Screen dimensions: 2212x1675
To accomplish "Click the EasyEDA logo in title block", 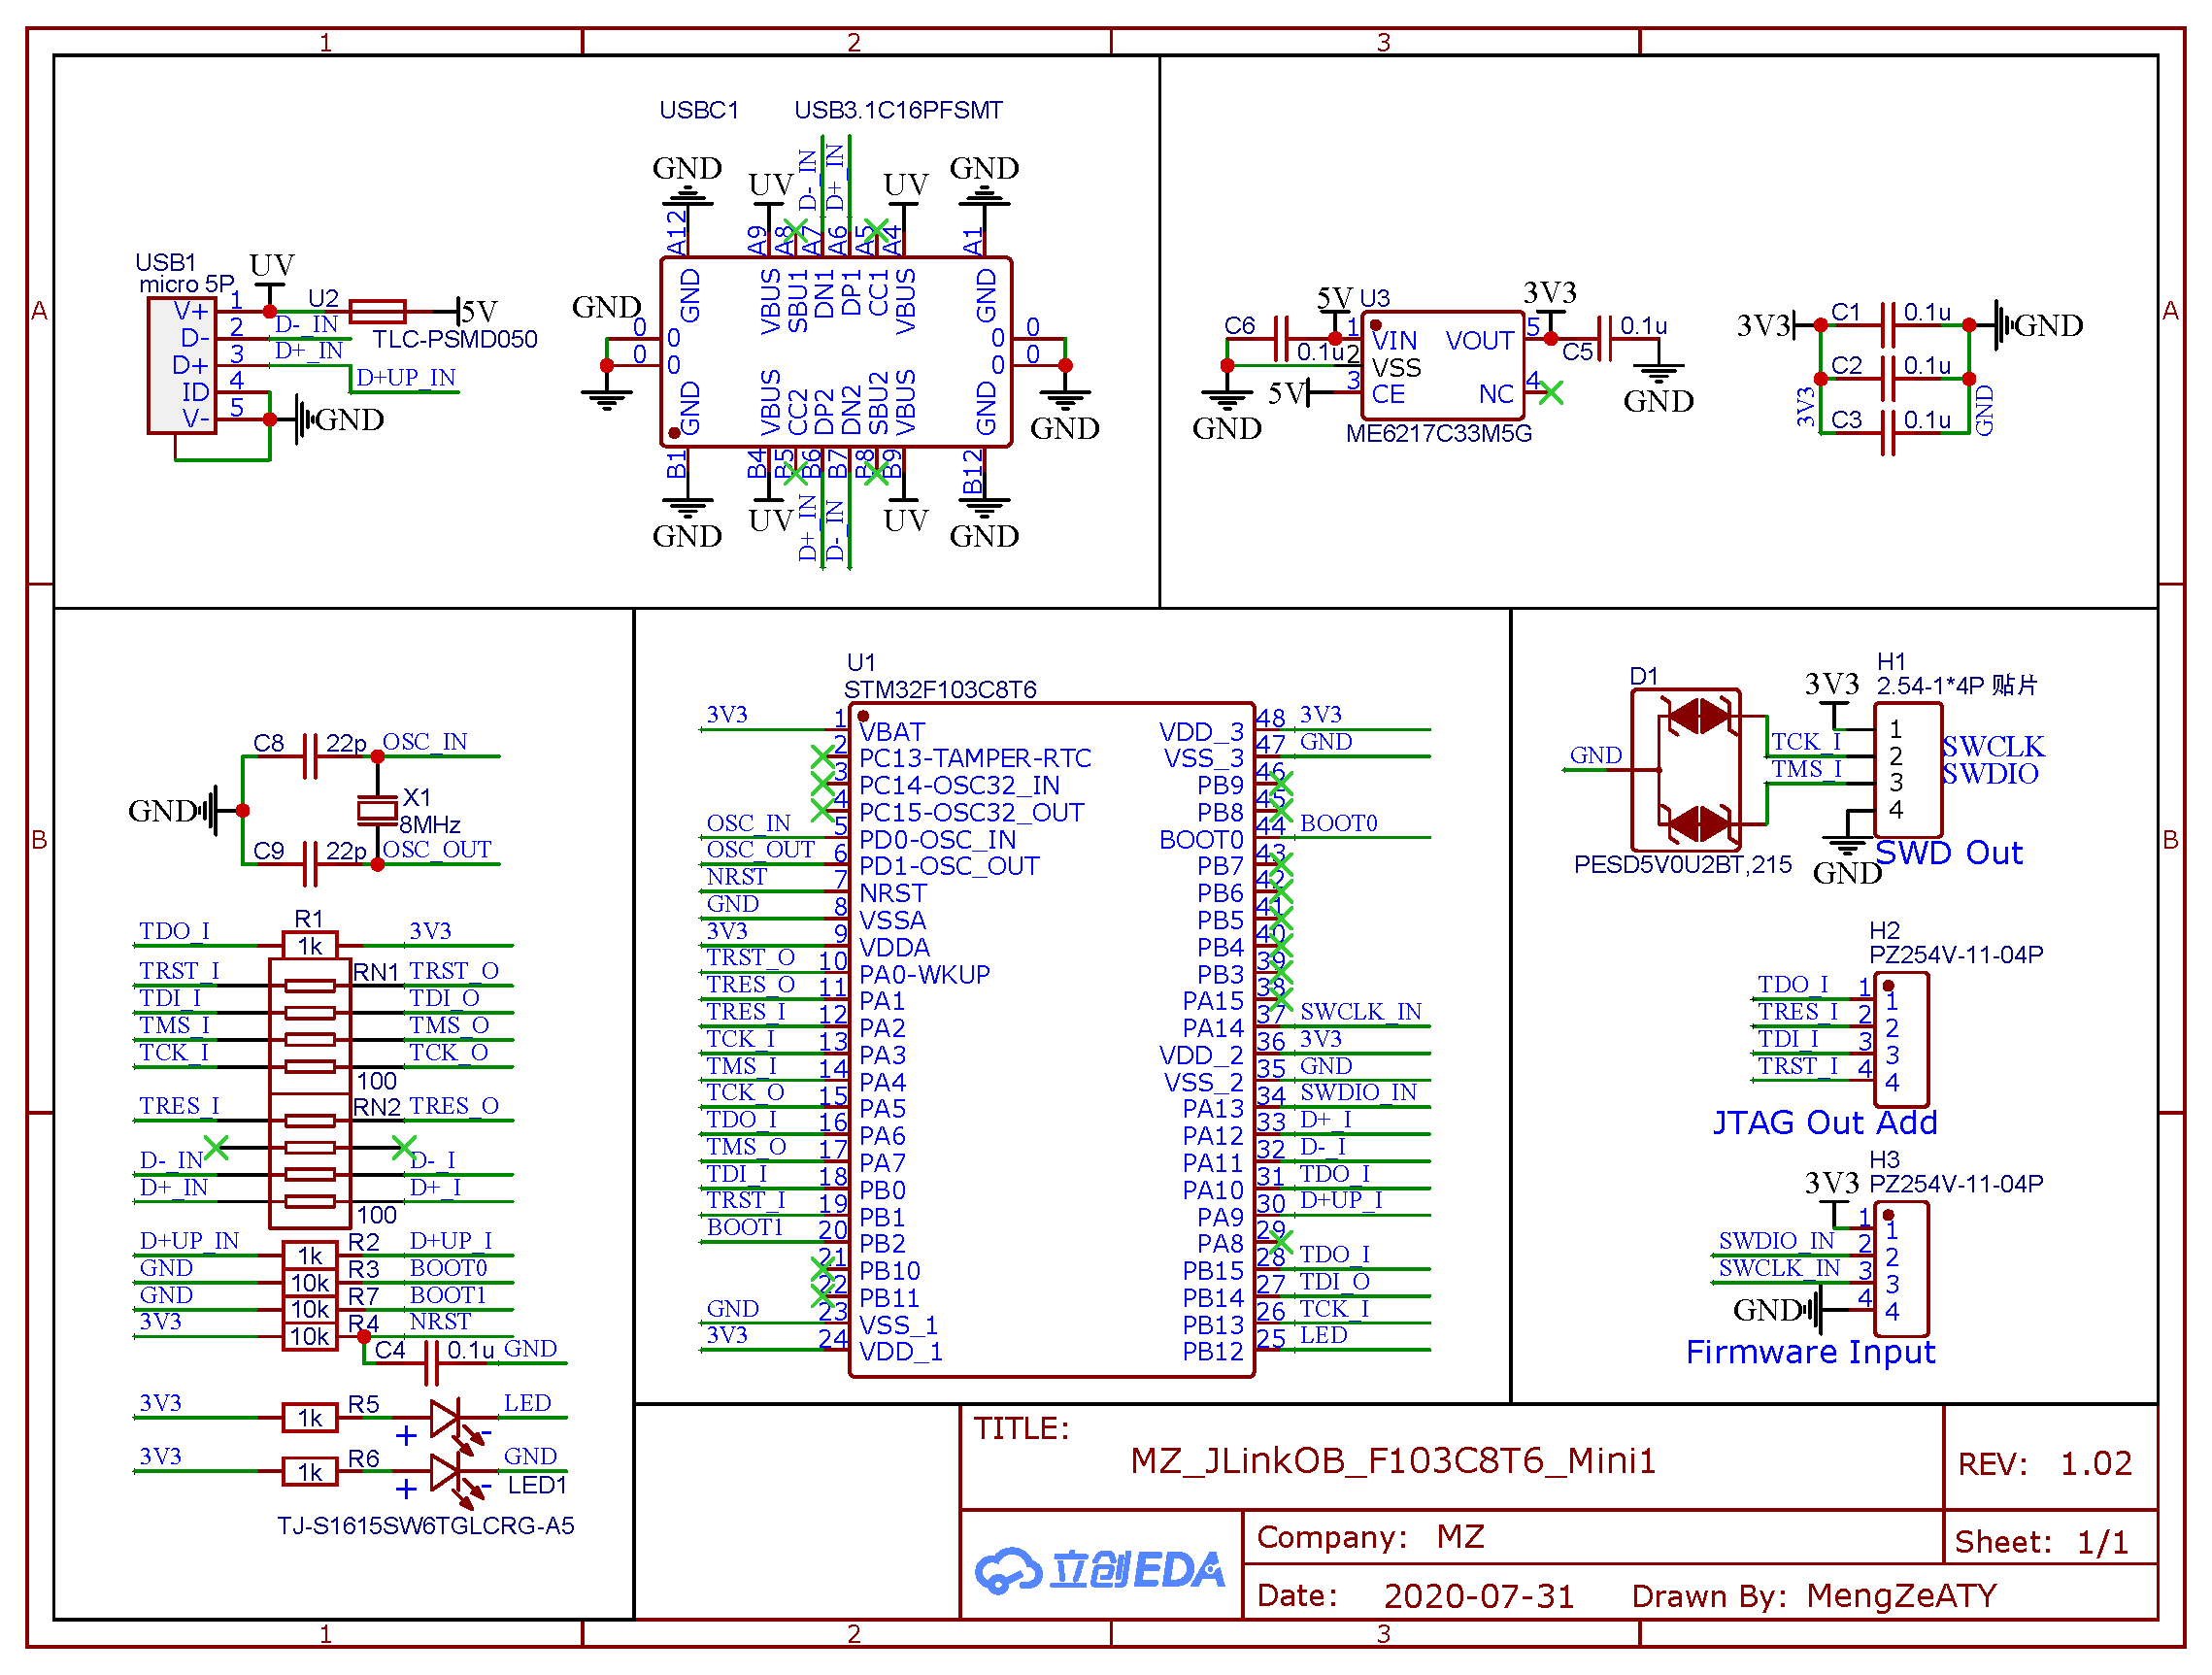I will pos(1100,1570).
